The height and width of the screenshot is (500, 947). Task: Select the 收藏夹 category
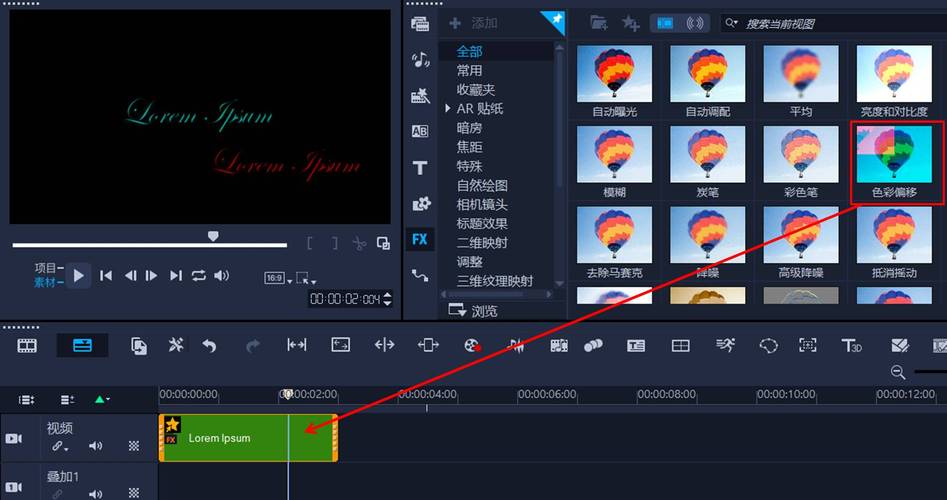tap(476, 89)
